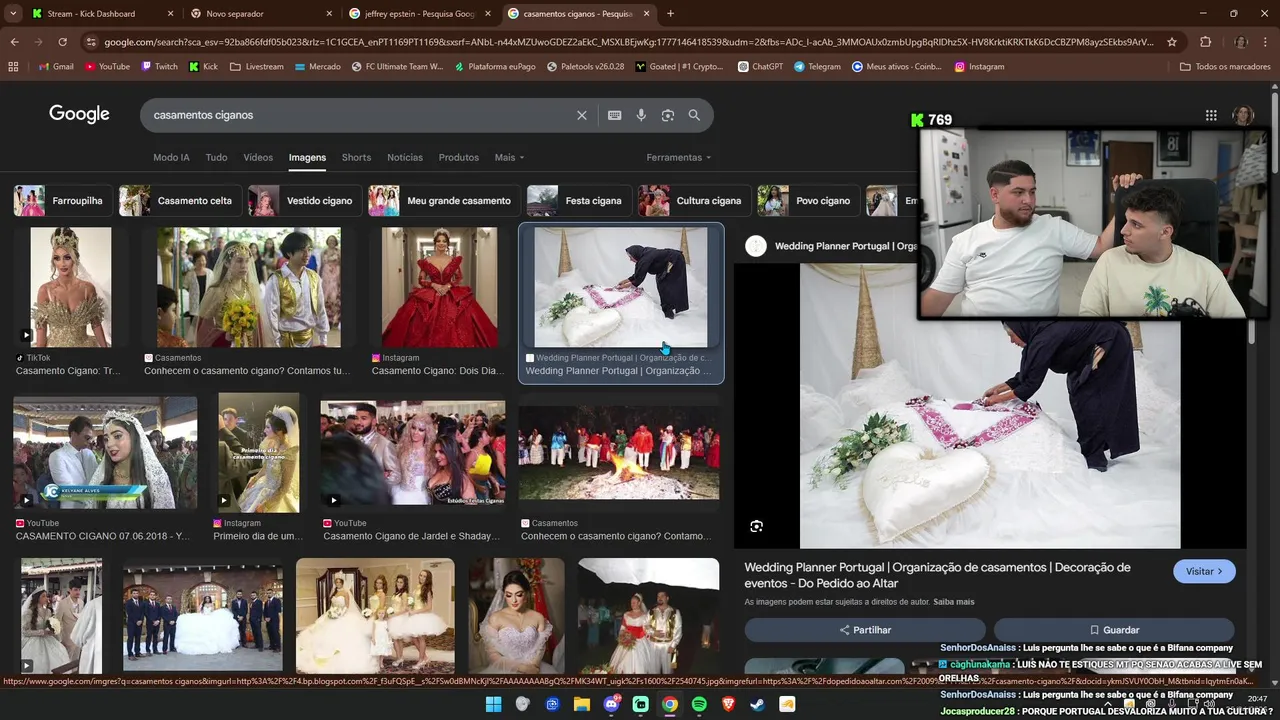1280x720 pixels.
Task: Reload the current page
Action: coord(62,42)
